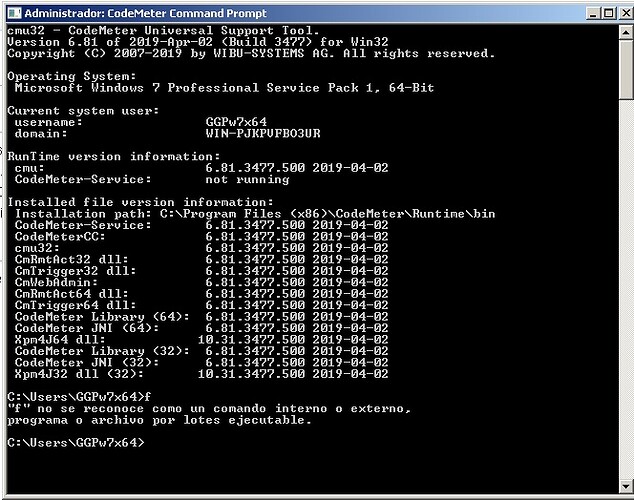Screen dimensions: 634x500
Task: Click 'Microsoft Windows 7 Professional Service Pack 1' line
Action: tap(224, 88)
